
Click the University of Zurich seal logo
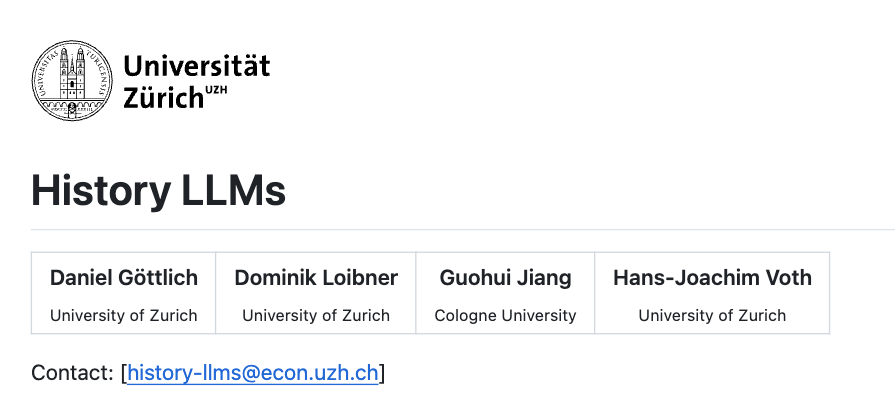pos(71,82)
